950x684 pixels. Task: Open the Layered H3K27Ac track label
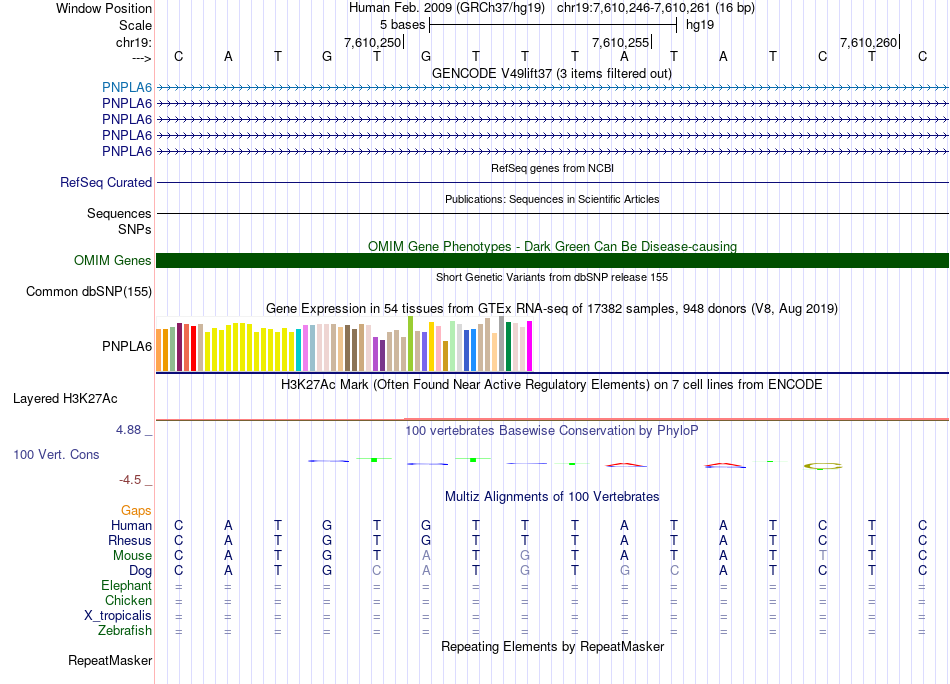pyautogui.click(x=65, y=399)
